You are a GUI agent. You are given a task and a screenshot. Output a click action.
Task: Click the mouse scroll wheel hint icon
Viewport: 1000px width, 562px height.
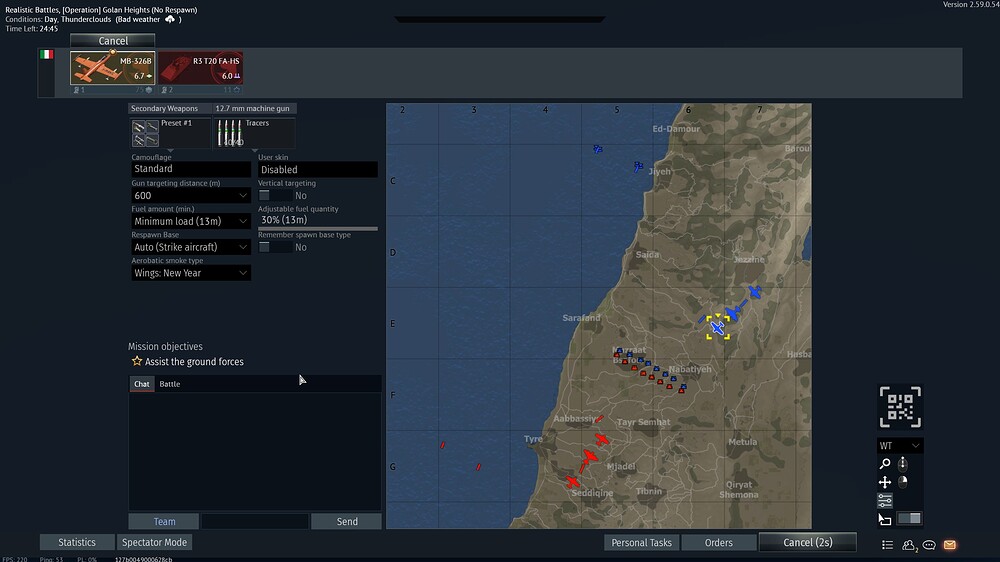902,464
